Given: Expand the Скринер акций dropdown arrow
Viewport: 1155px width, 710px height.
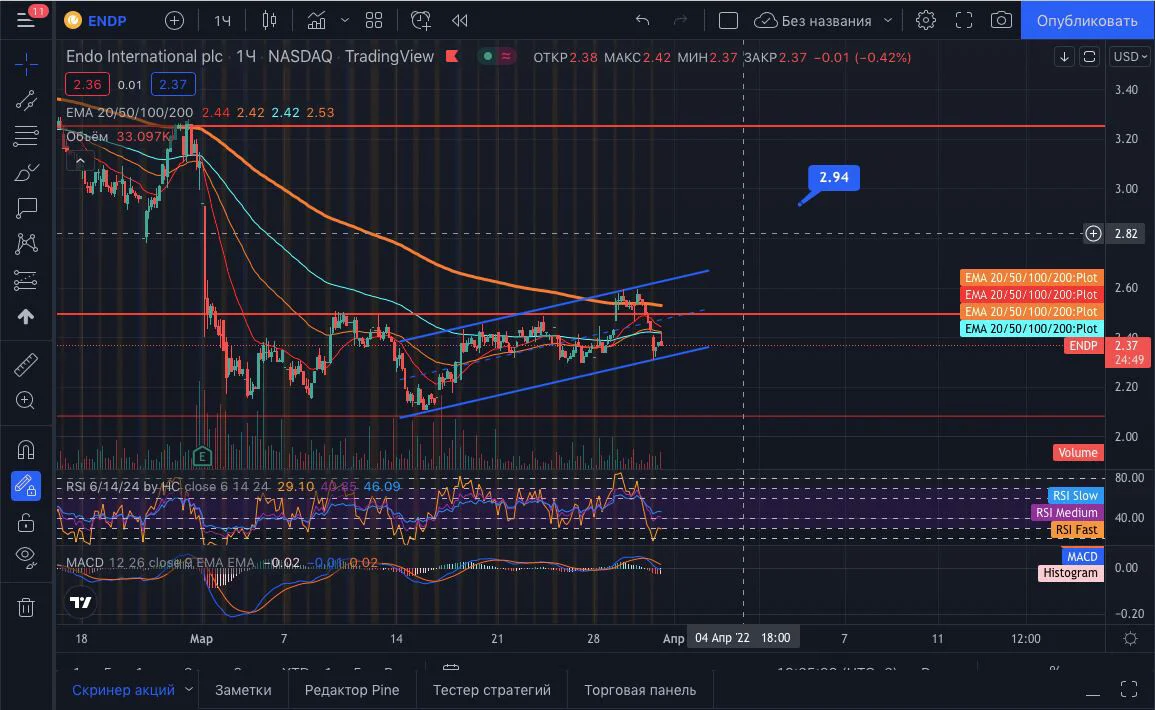Looking at the screenshot, I should (189, 689).
